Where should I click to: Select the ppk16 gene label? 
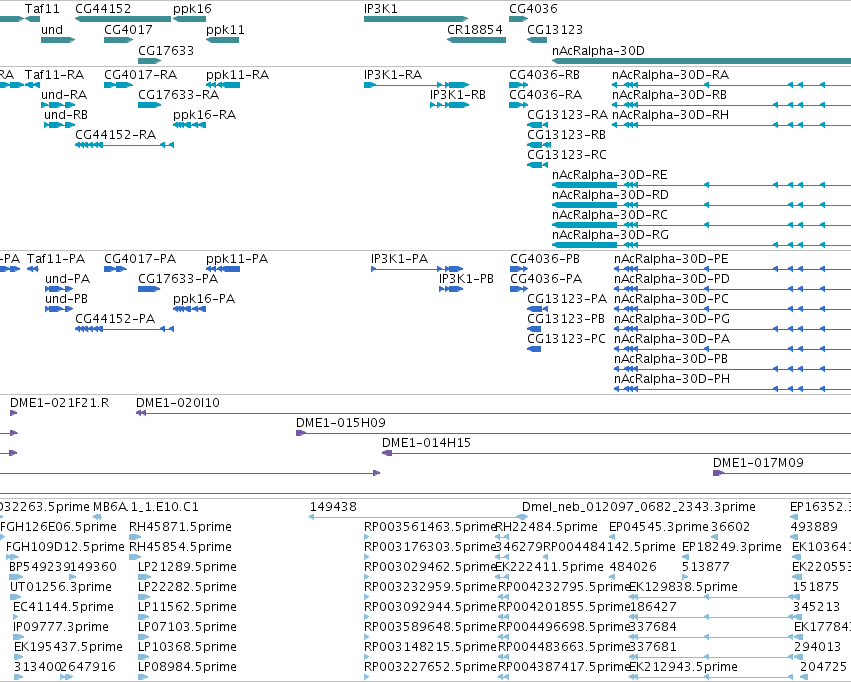coord(192,9)
